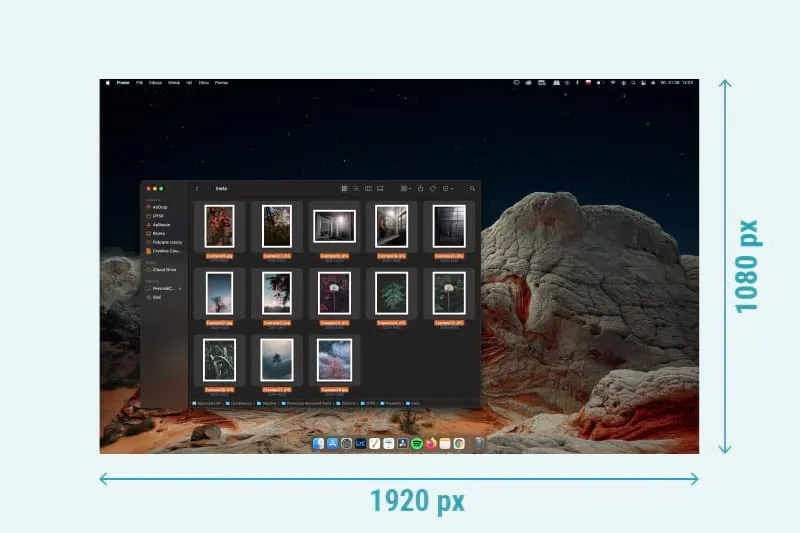Open Finder search magnifier
Viewport: 800px width, 533px height.
(x=470, y=188)
